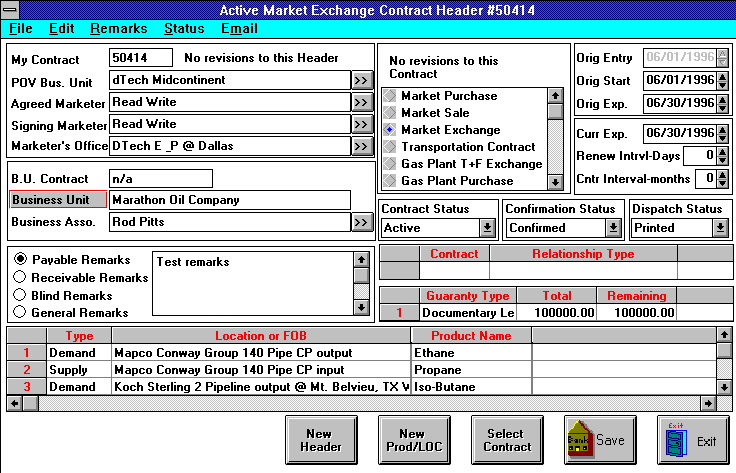
Task: Open lookup for Marketer's Office
Action: (362, 146)
